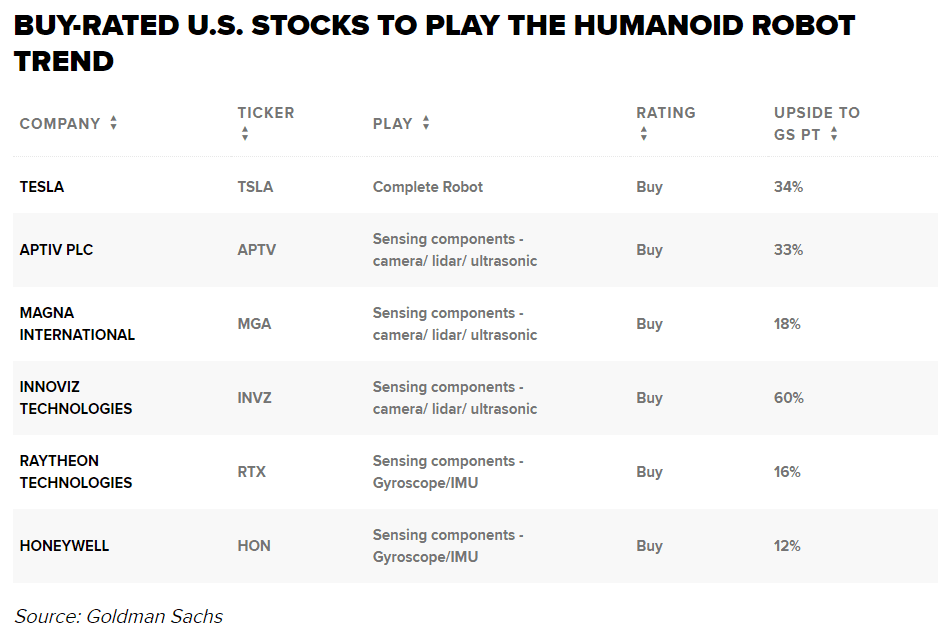Select the TESLA company cell
This screenshot has height=639, width=940.
(x=42, y=187)
